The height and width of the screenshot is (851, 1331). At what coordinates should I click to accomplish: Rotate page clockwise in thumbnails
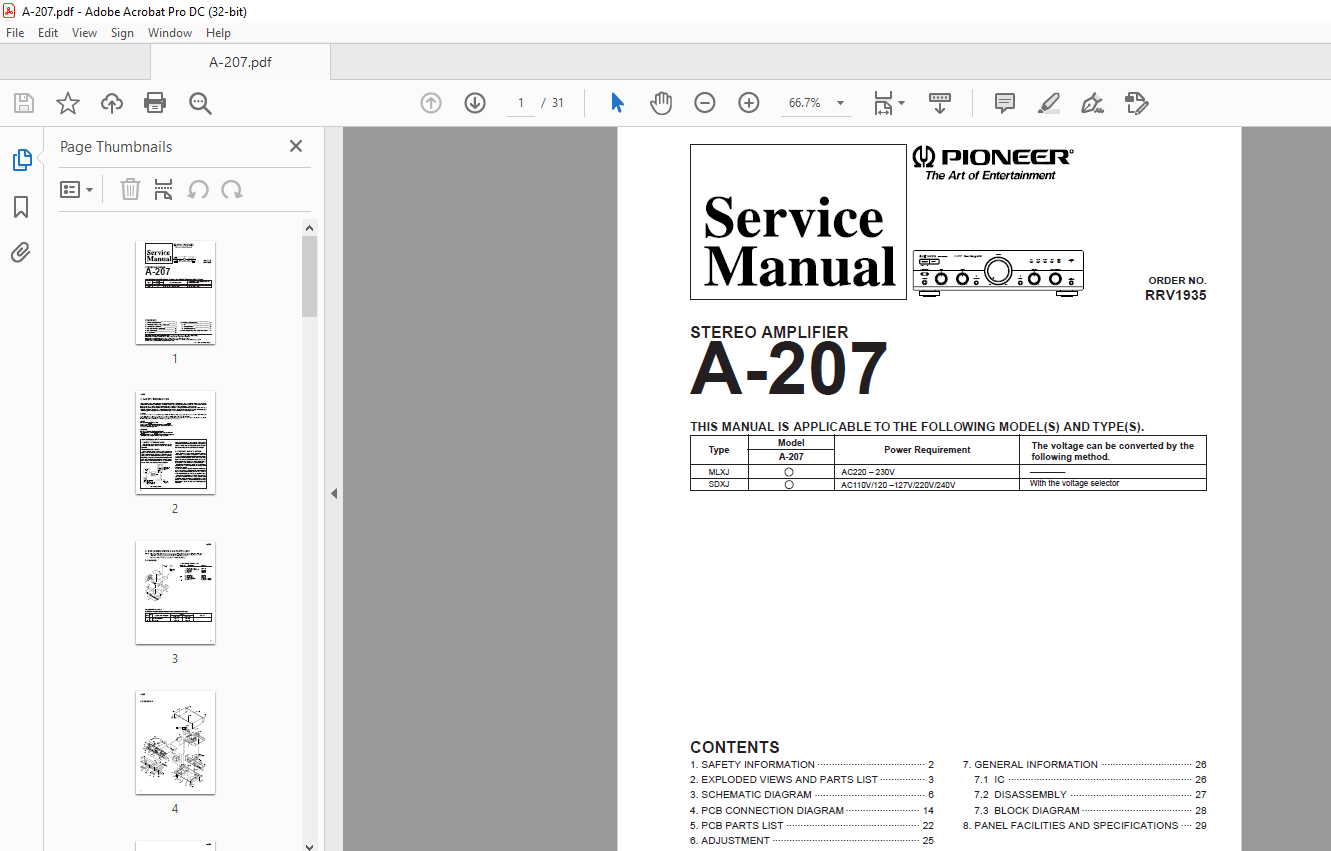coord(232,189)
